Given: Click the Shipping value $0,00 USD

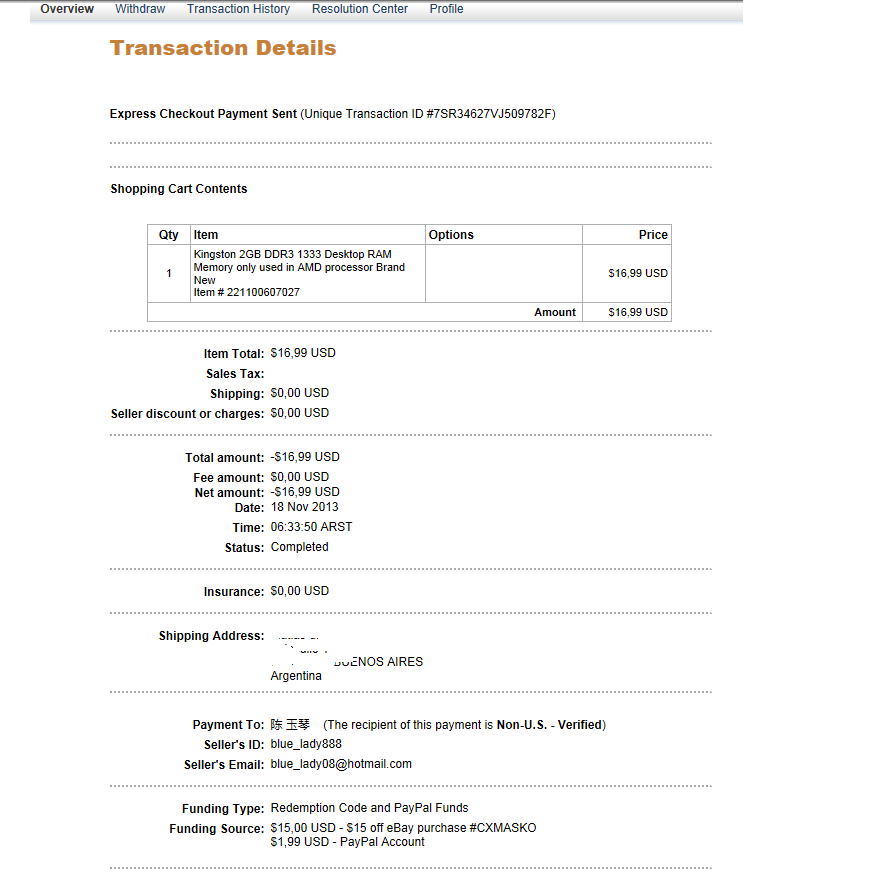Looking at the screenshot, I should click(300, 393).
